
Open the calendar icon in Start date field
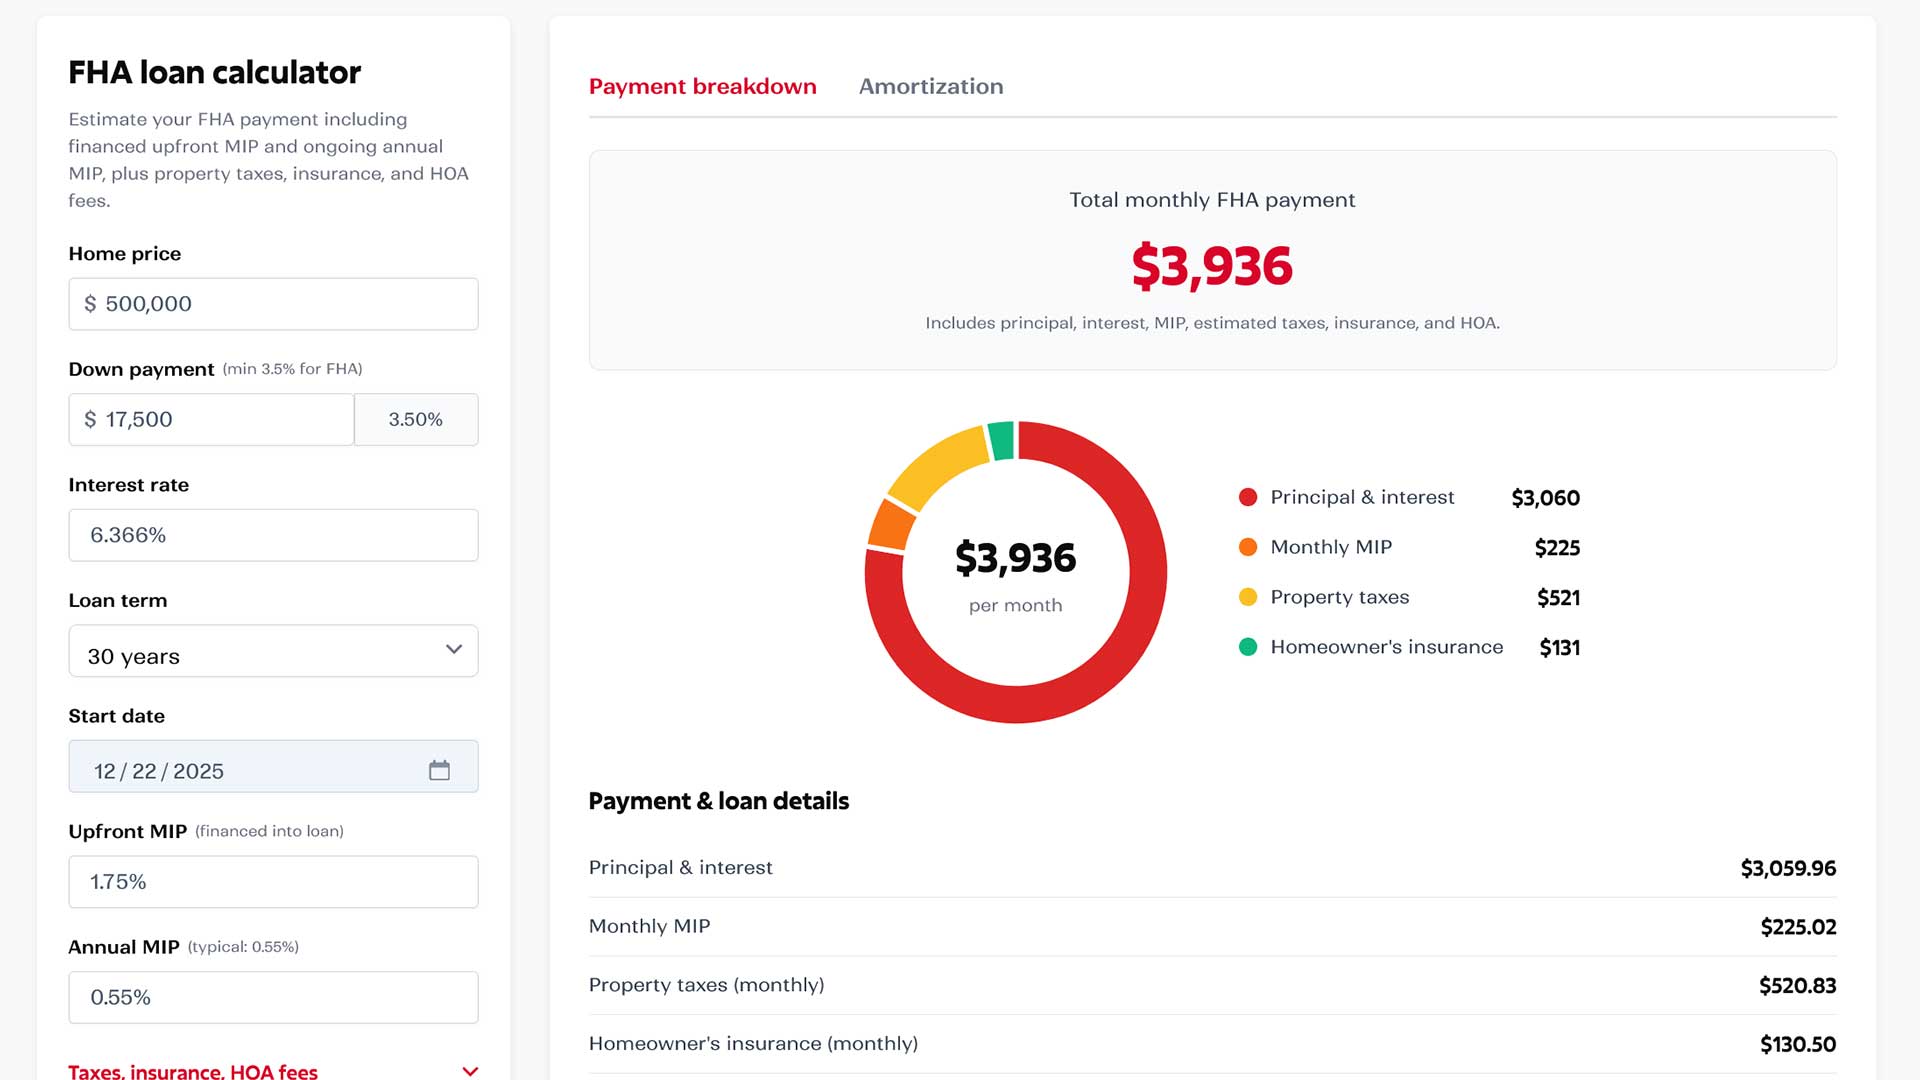[440, 769]
